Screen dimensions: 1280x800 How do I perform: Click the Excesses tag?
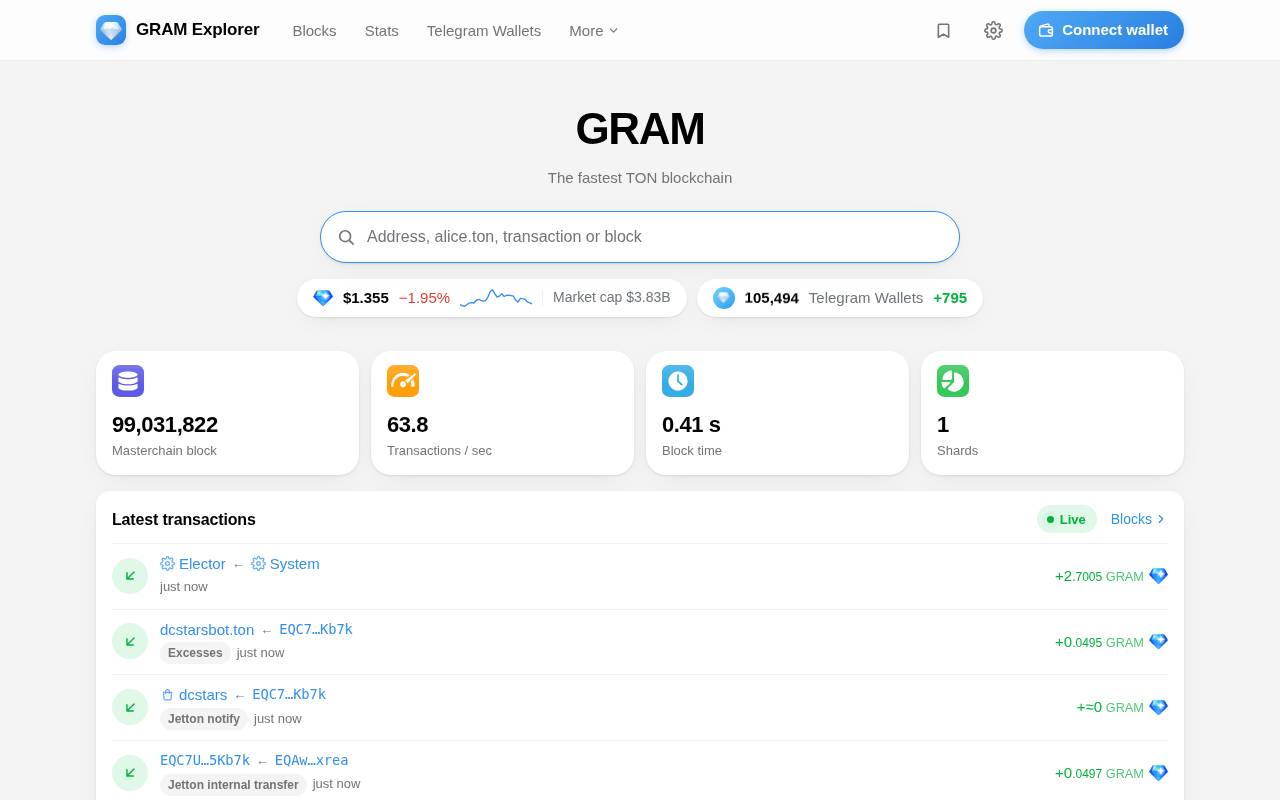195,653
